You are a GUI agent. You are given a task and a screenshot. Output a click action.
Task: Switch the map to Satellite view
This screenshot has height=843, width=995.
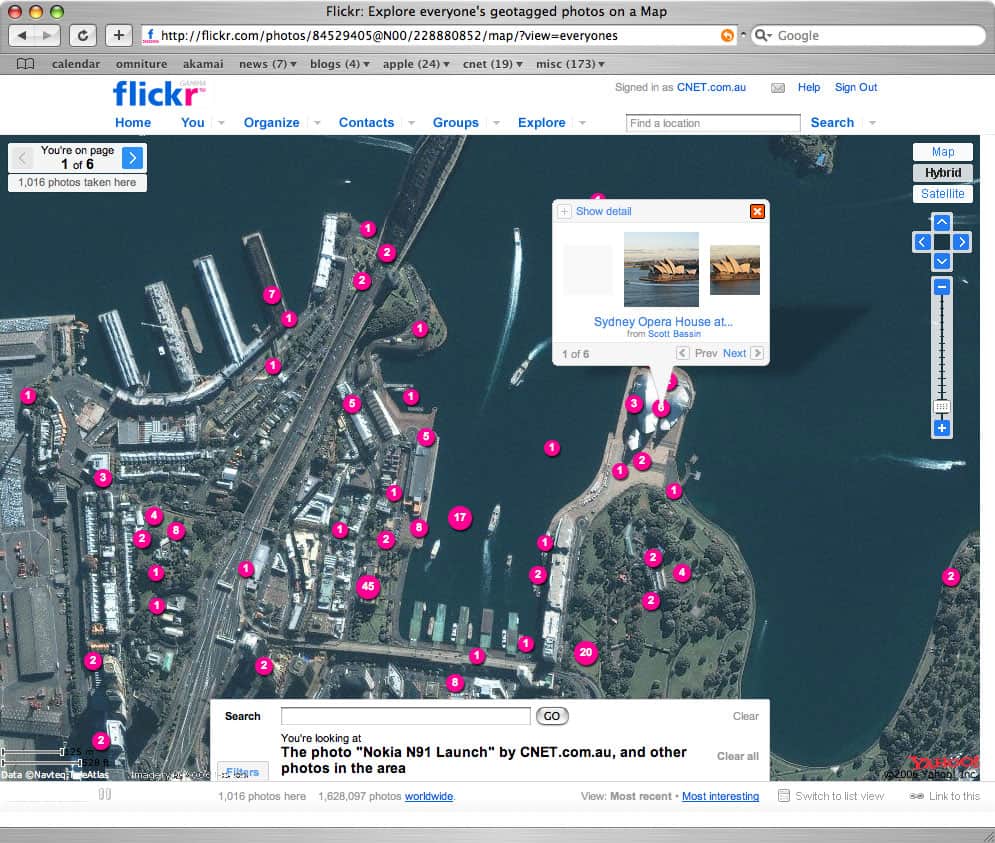[942, 194]
